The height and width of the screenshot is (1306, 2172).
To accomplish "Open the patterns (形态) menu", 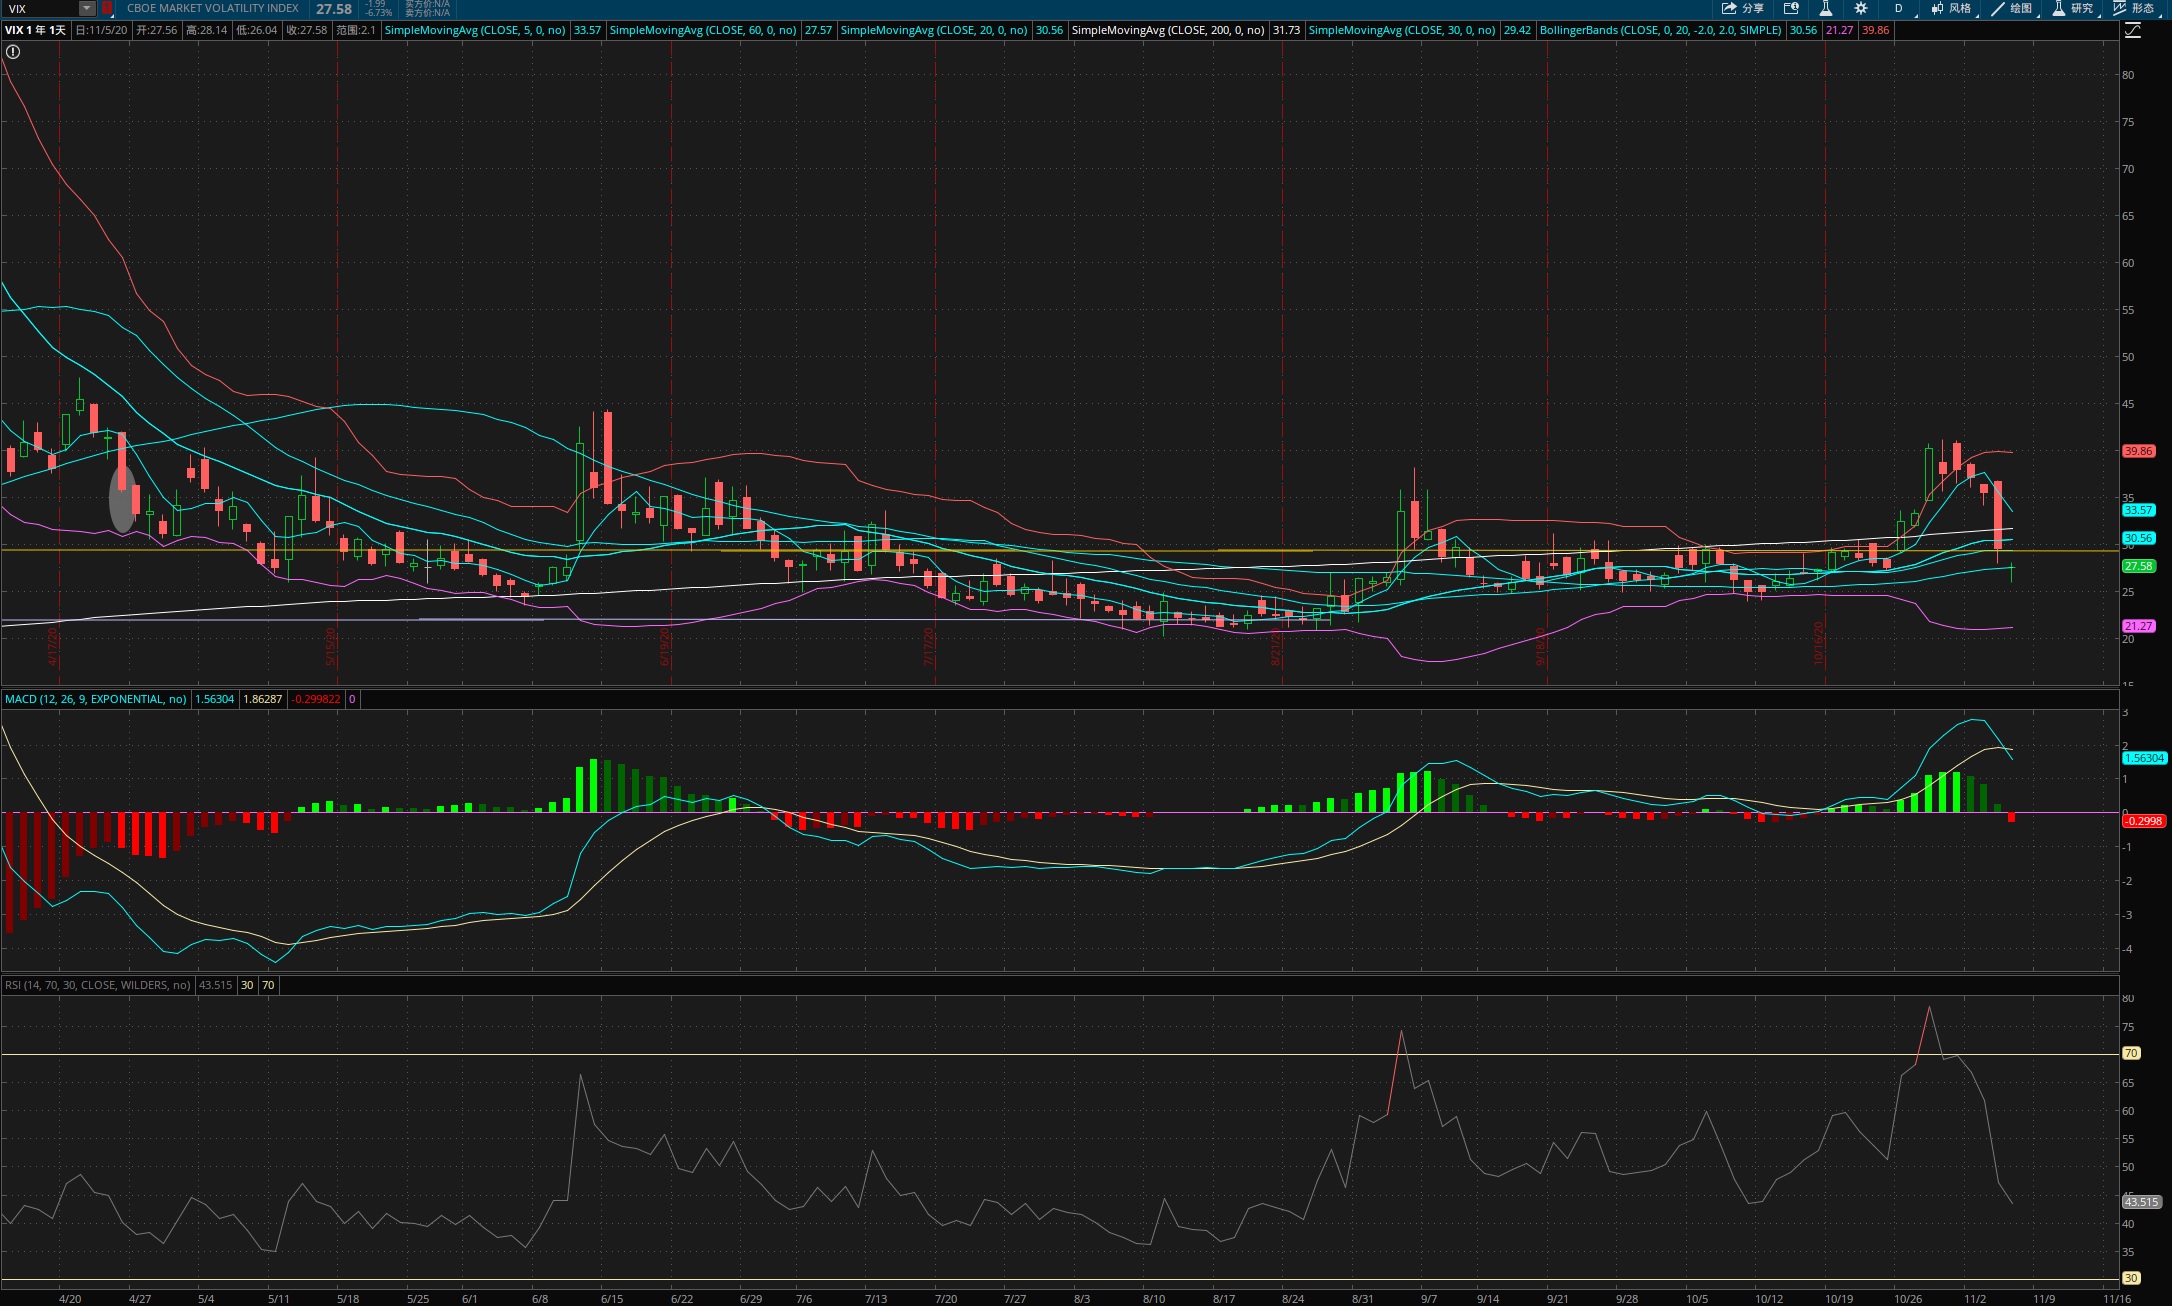I will 2133,8.
